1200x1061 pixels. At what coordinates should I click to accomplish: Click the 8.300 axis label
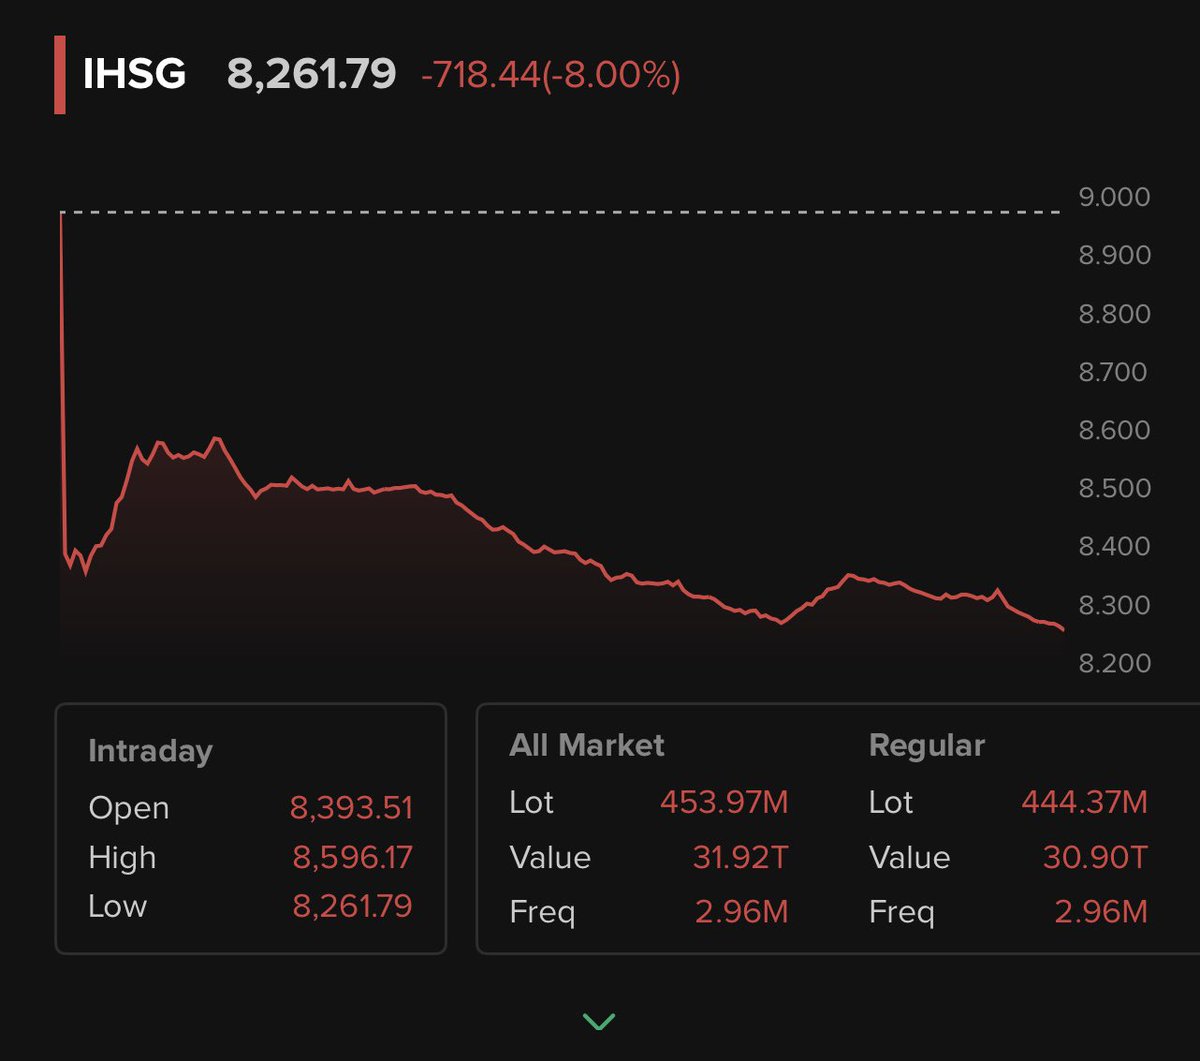click(x=1115, y=605)
